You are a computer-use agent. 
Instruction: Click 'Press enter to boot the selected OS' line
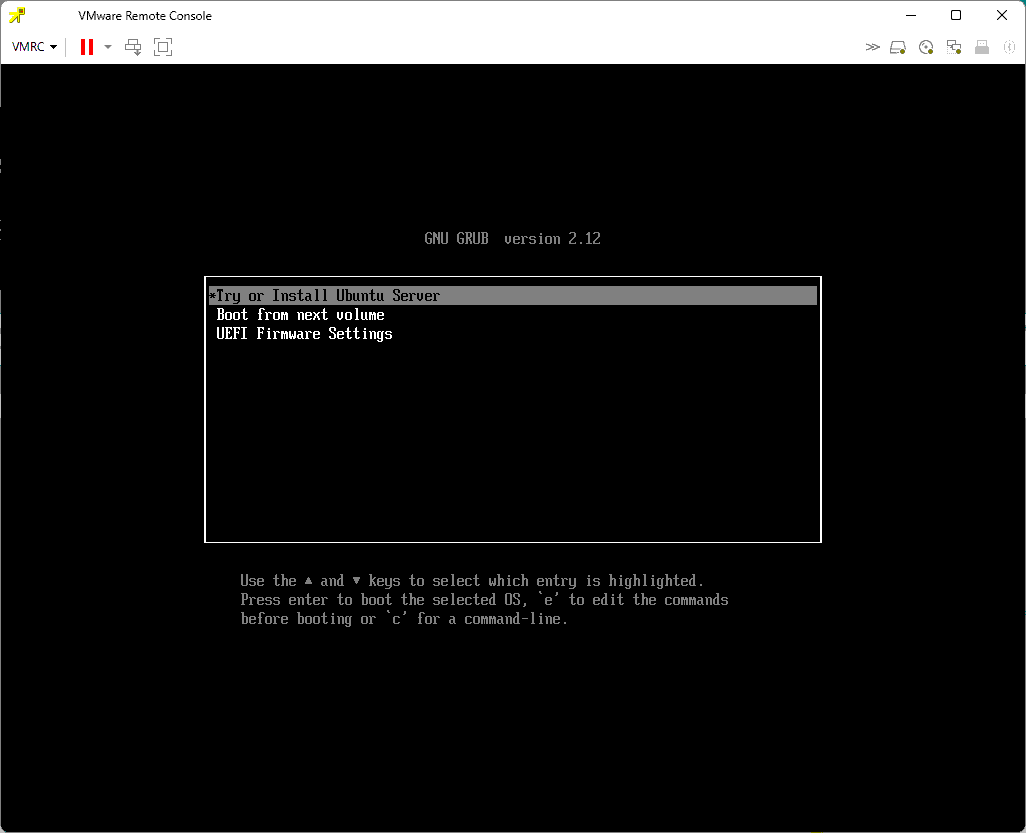click(x=484, y=600)
